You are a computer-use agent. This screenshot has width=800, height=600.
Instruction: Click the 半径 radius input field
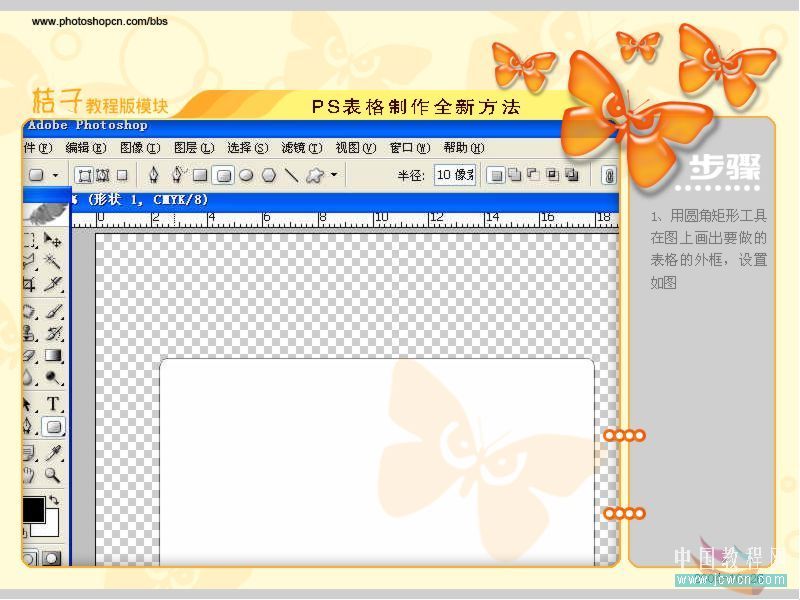pos(455,175)
